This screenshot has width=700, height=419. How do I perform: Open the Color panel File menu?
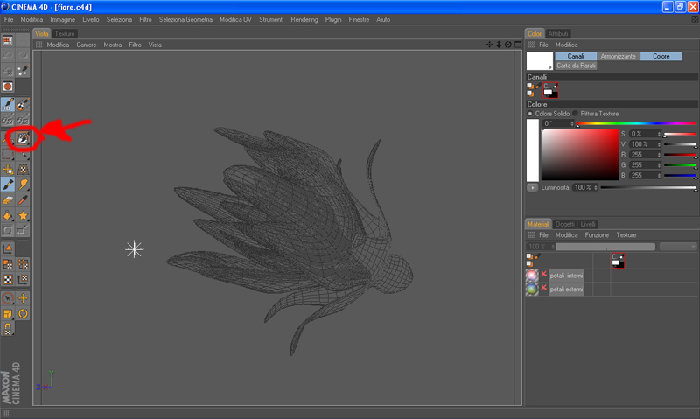pos(544,45)
